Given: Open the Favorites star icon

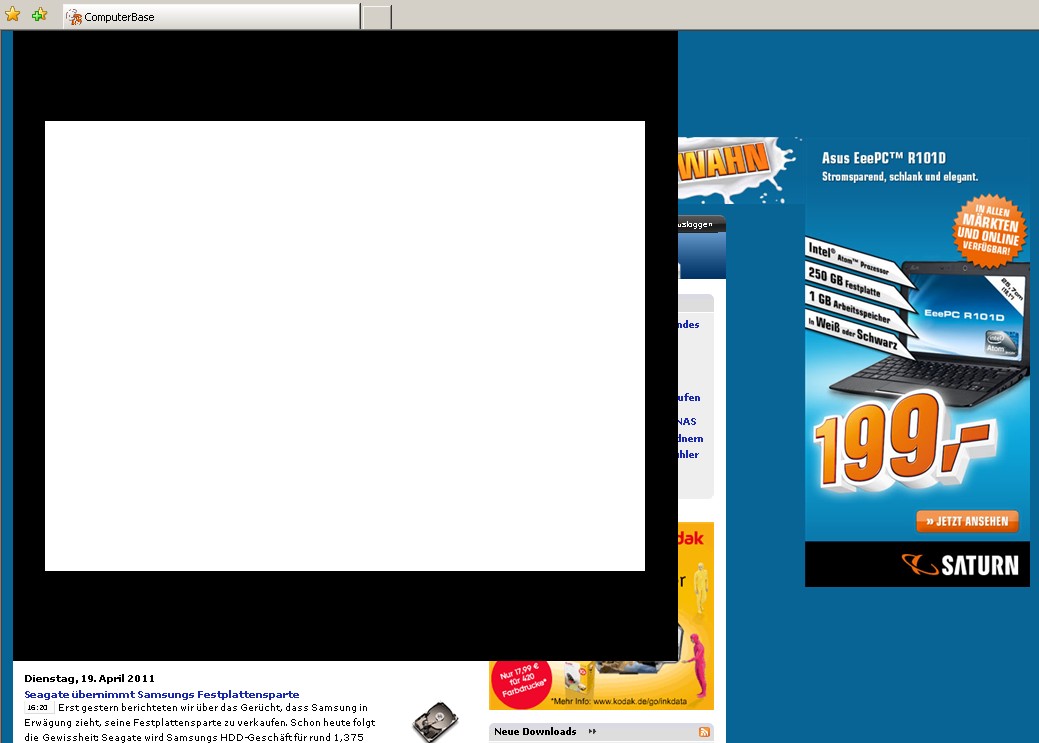Looking at the screenshot, I should 13,14.
